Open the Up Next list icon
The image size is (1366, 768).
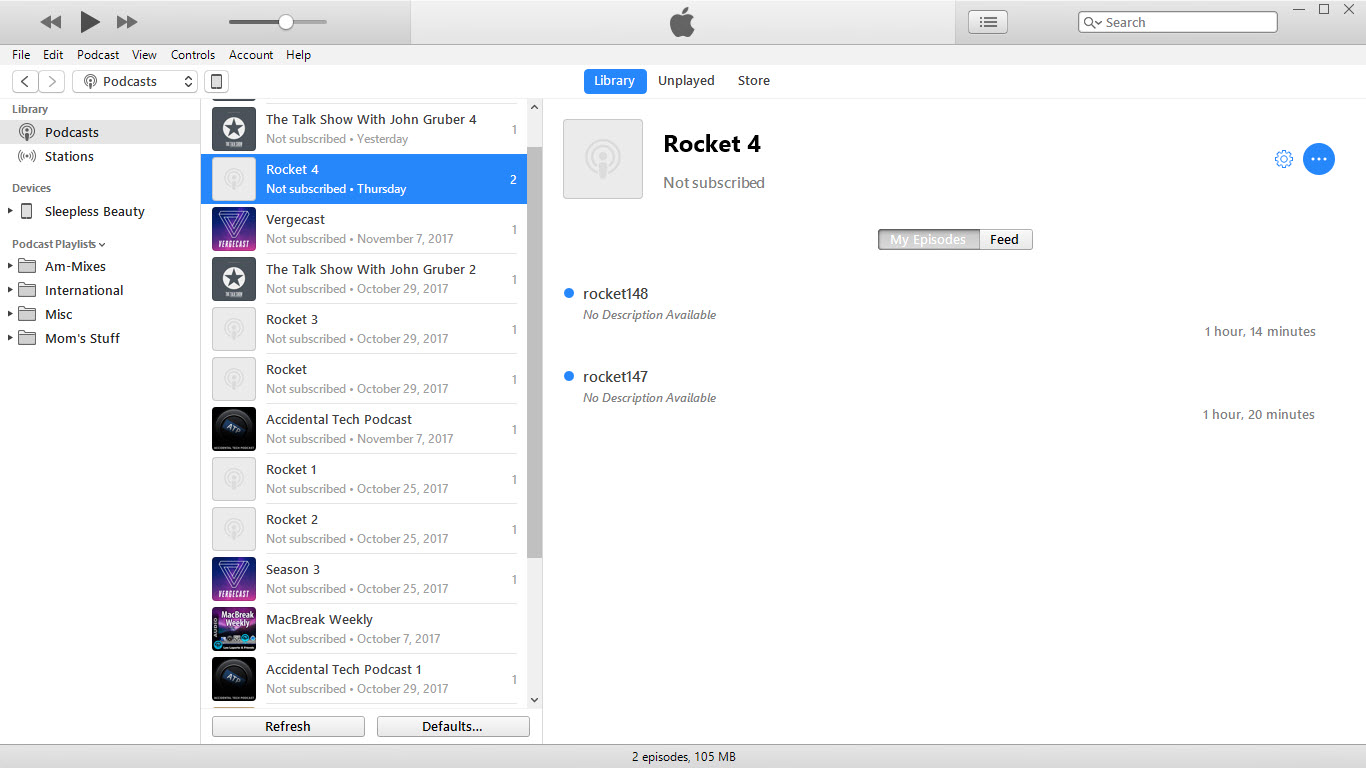click(987, 22)
